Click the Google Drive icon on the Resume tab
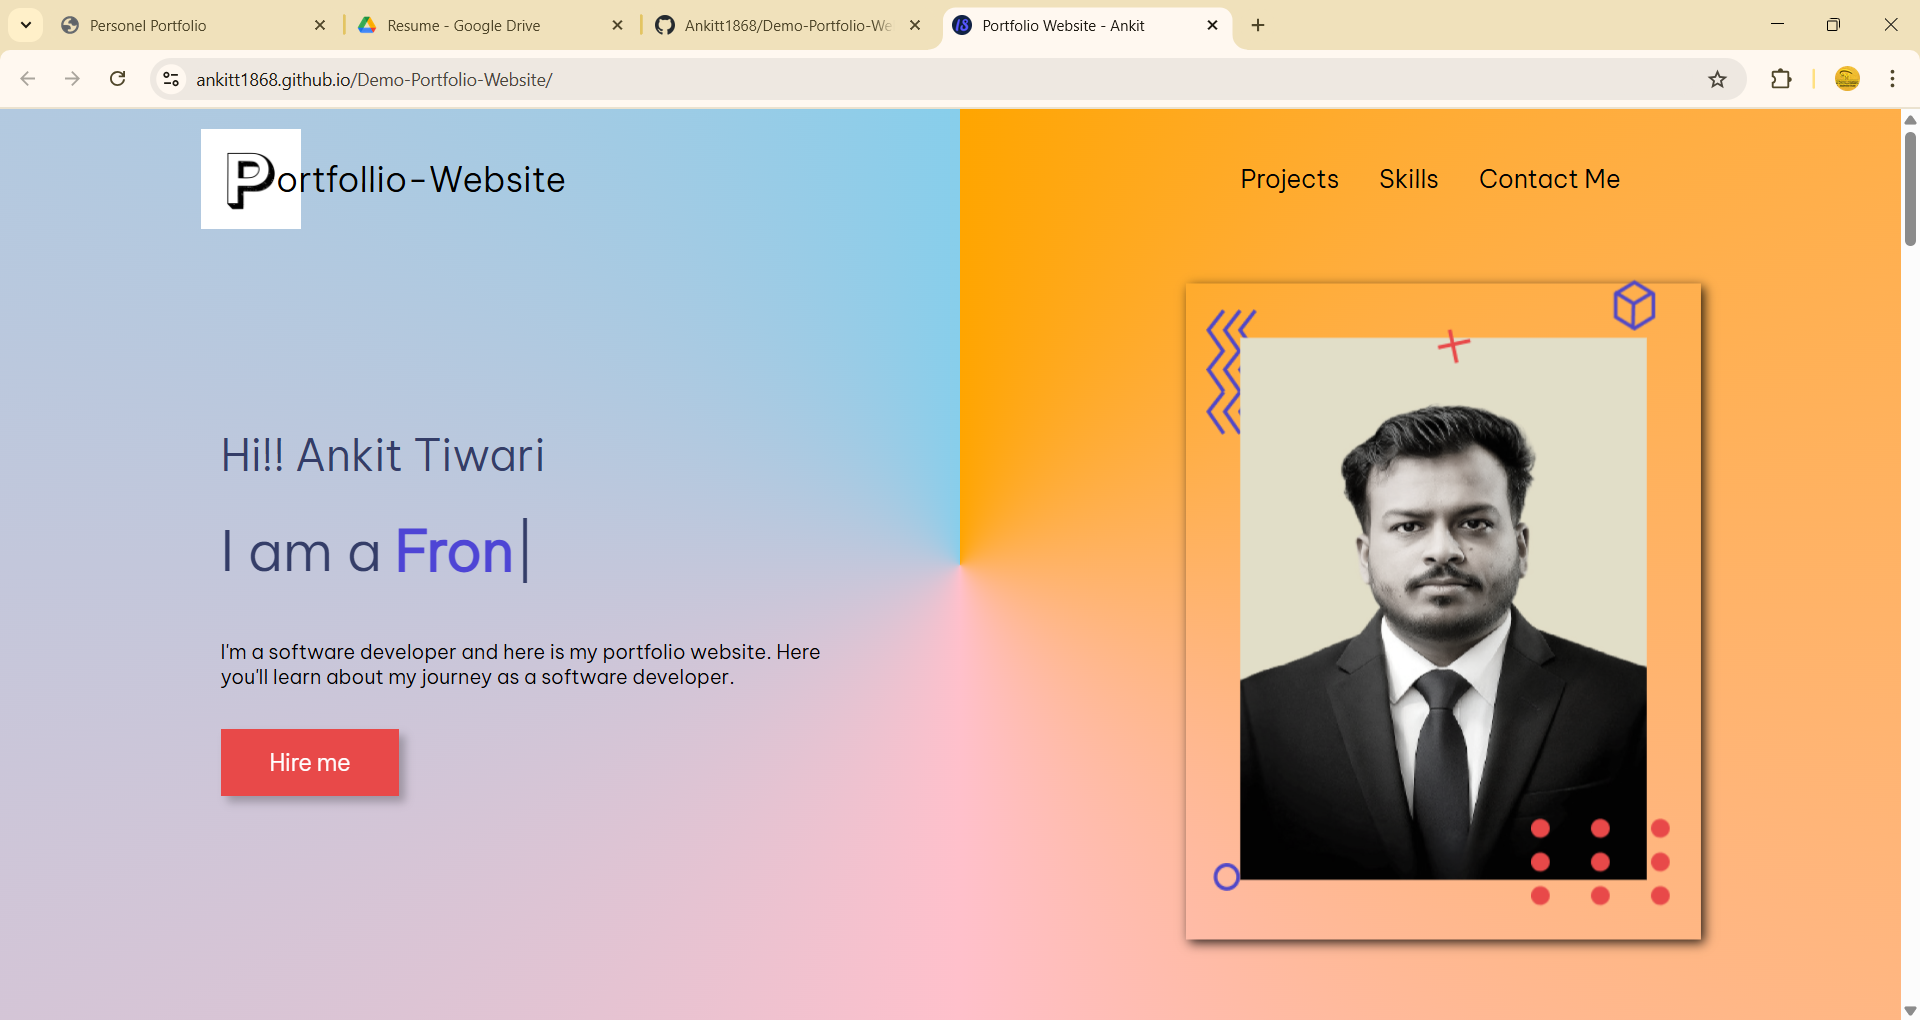Screen dimensions: 1920x1020 point(368,25)
